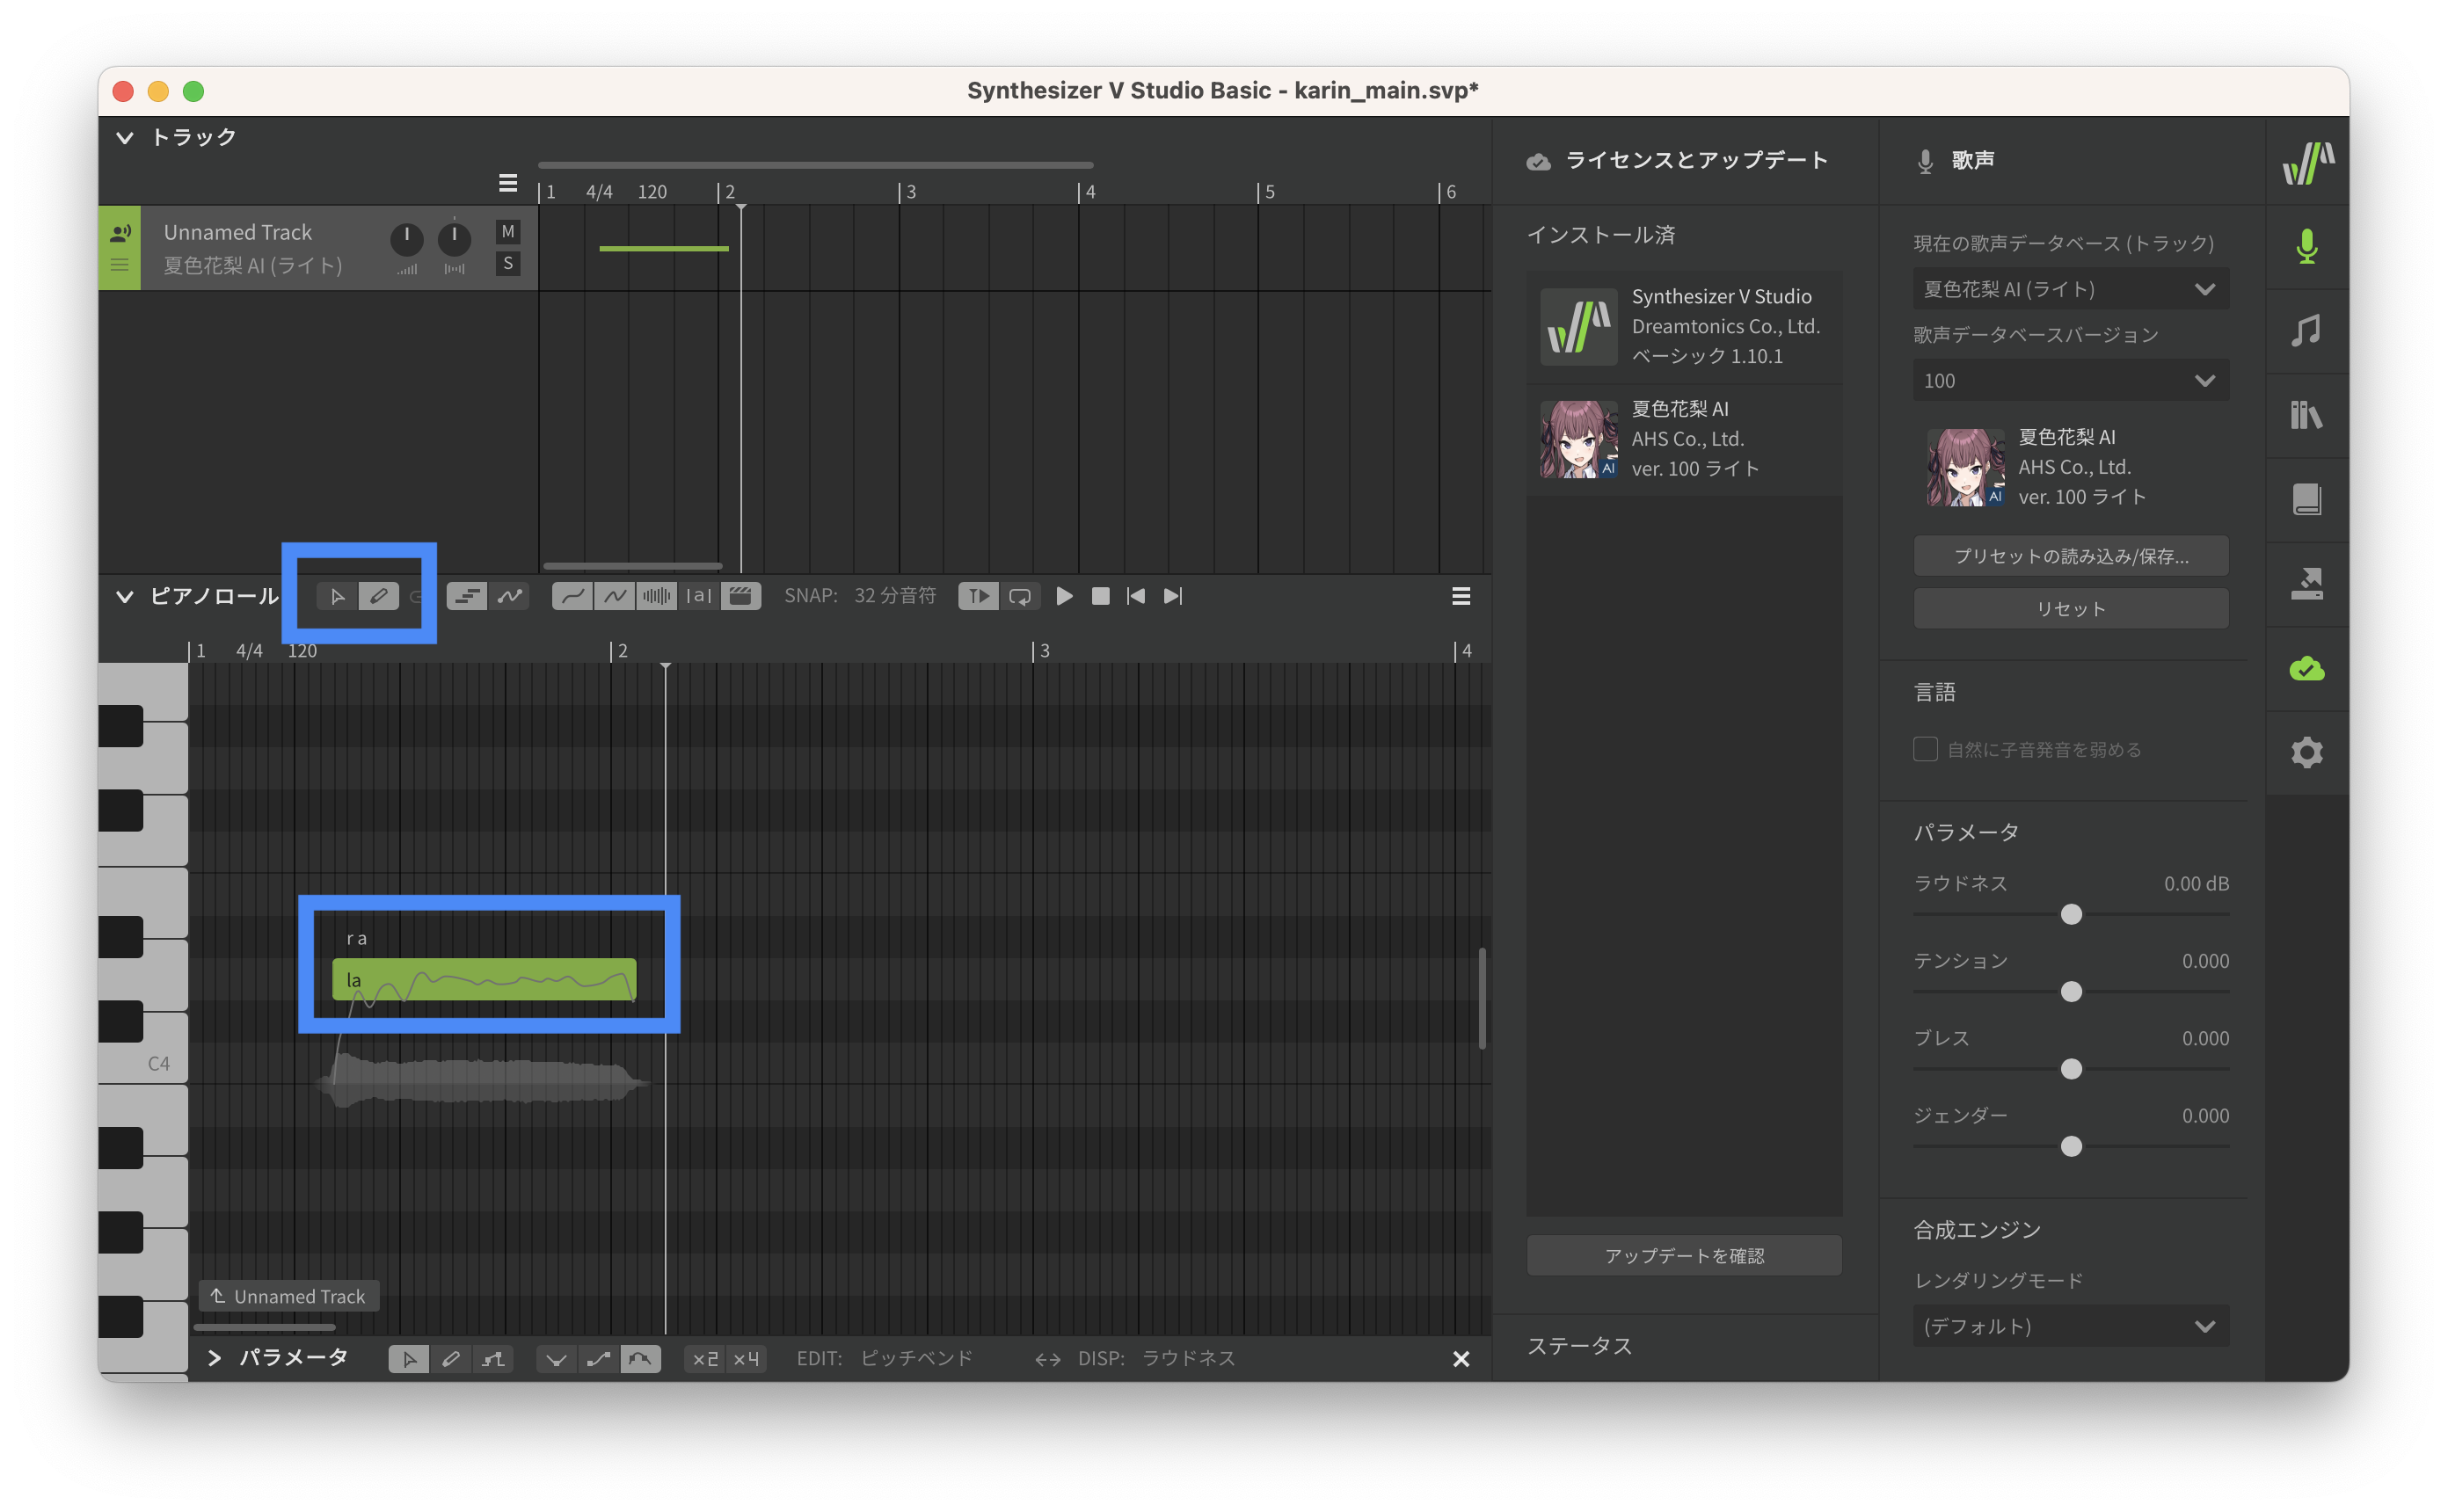Toggle playhead auto-scroll follow button
Screen dimensions: 2448x1512
[x=978, y=596]
